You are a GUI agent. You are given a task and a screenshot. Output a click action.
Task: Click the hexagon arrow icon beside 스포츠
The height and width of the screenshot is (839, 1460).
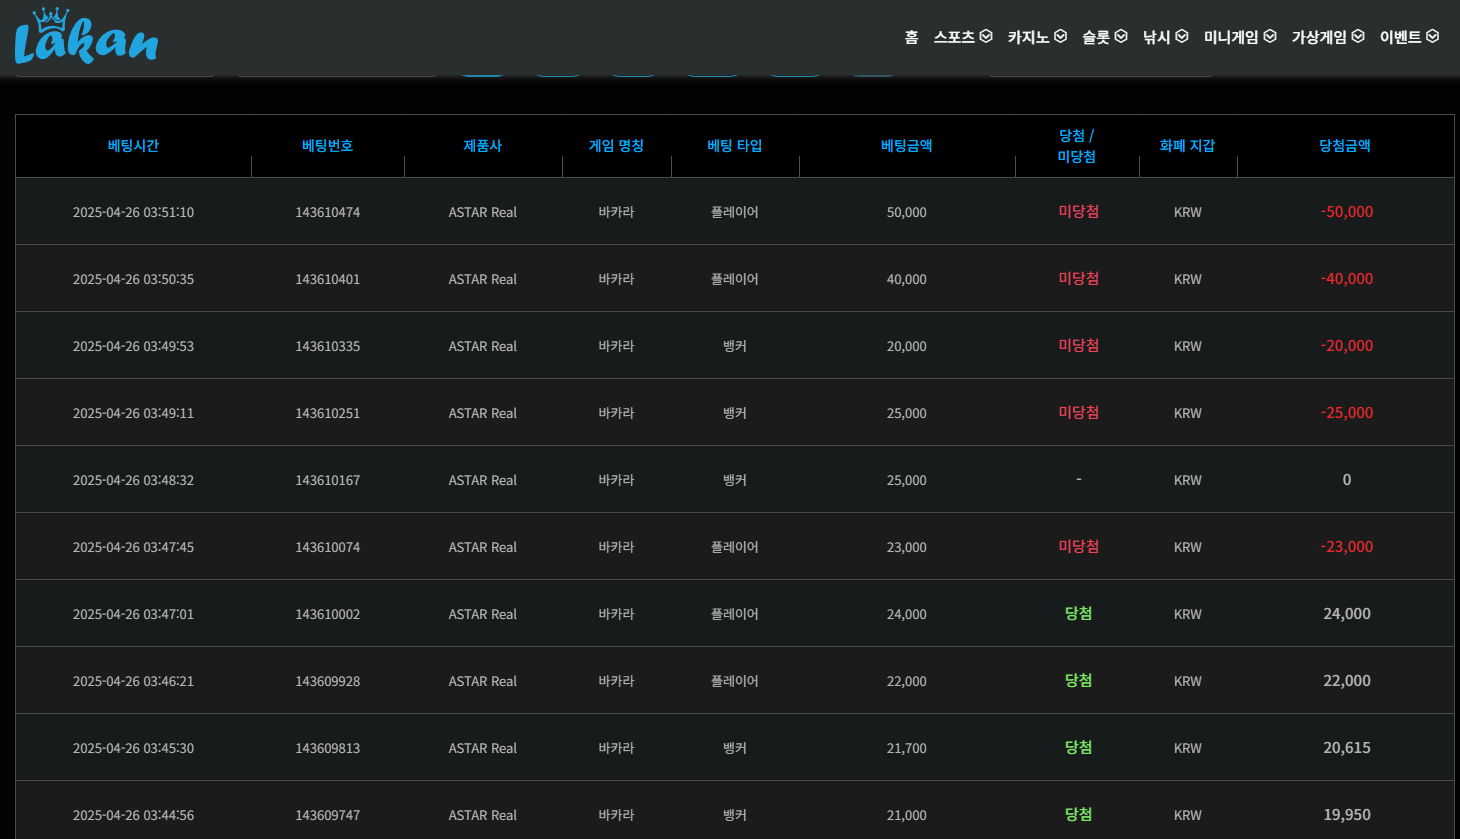pyautogui.click(x=986, y=37)
